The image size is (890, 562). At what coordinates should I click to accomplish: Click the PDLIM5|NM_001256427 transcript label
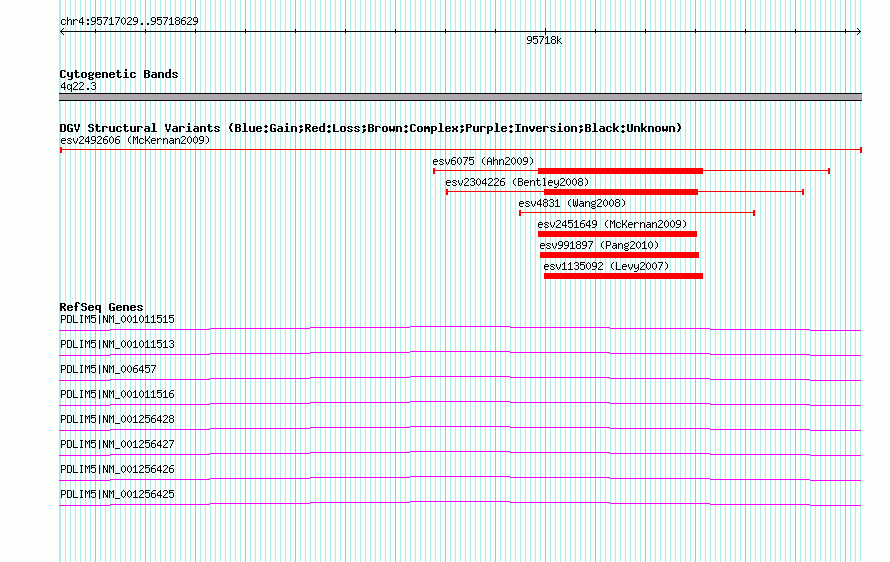pos(117,444)
